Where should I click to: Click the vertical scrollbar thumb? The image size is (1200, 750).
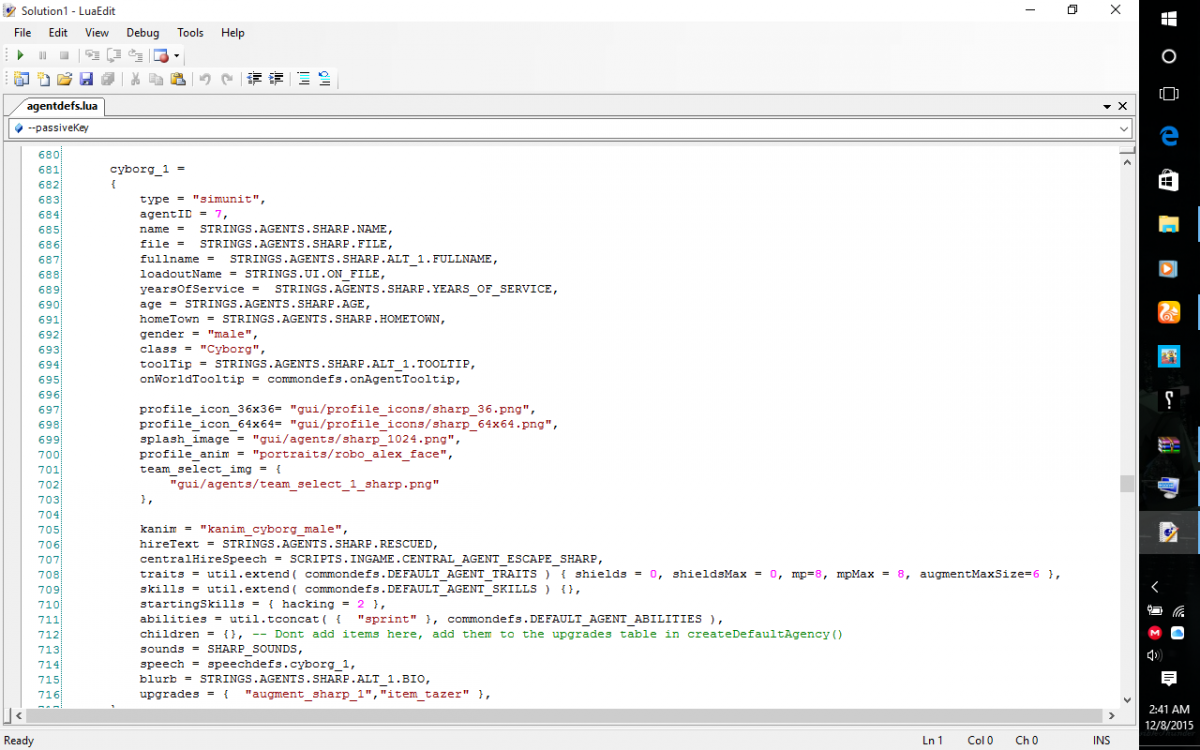click(1127, 484)
